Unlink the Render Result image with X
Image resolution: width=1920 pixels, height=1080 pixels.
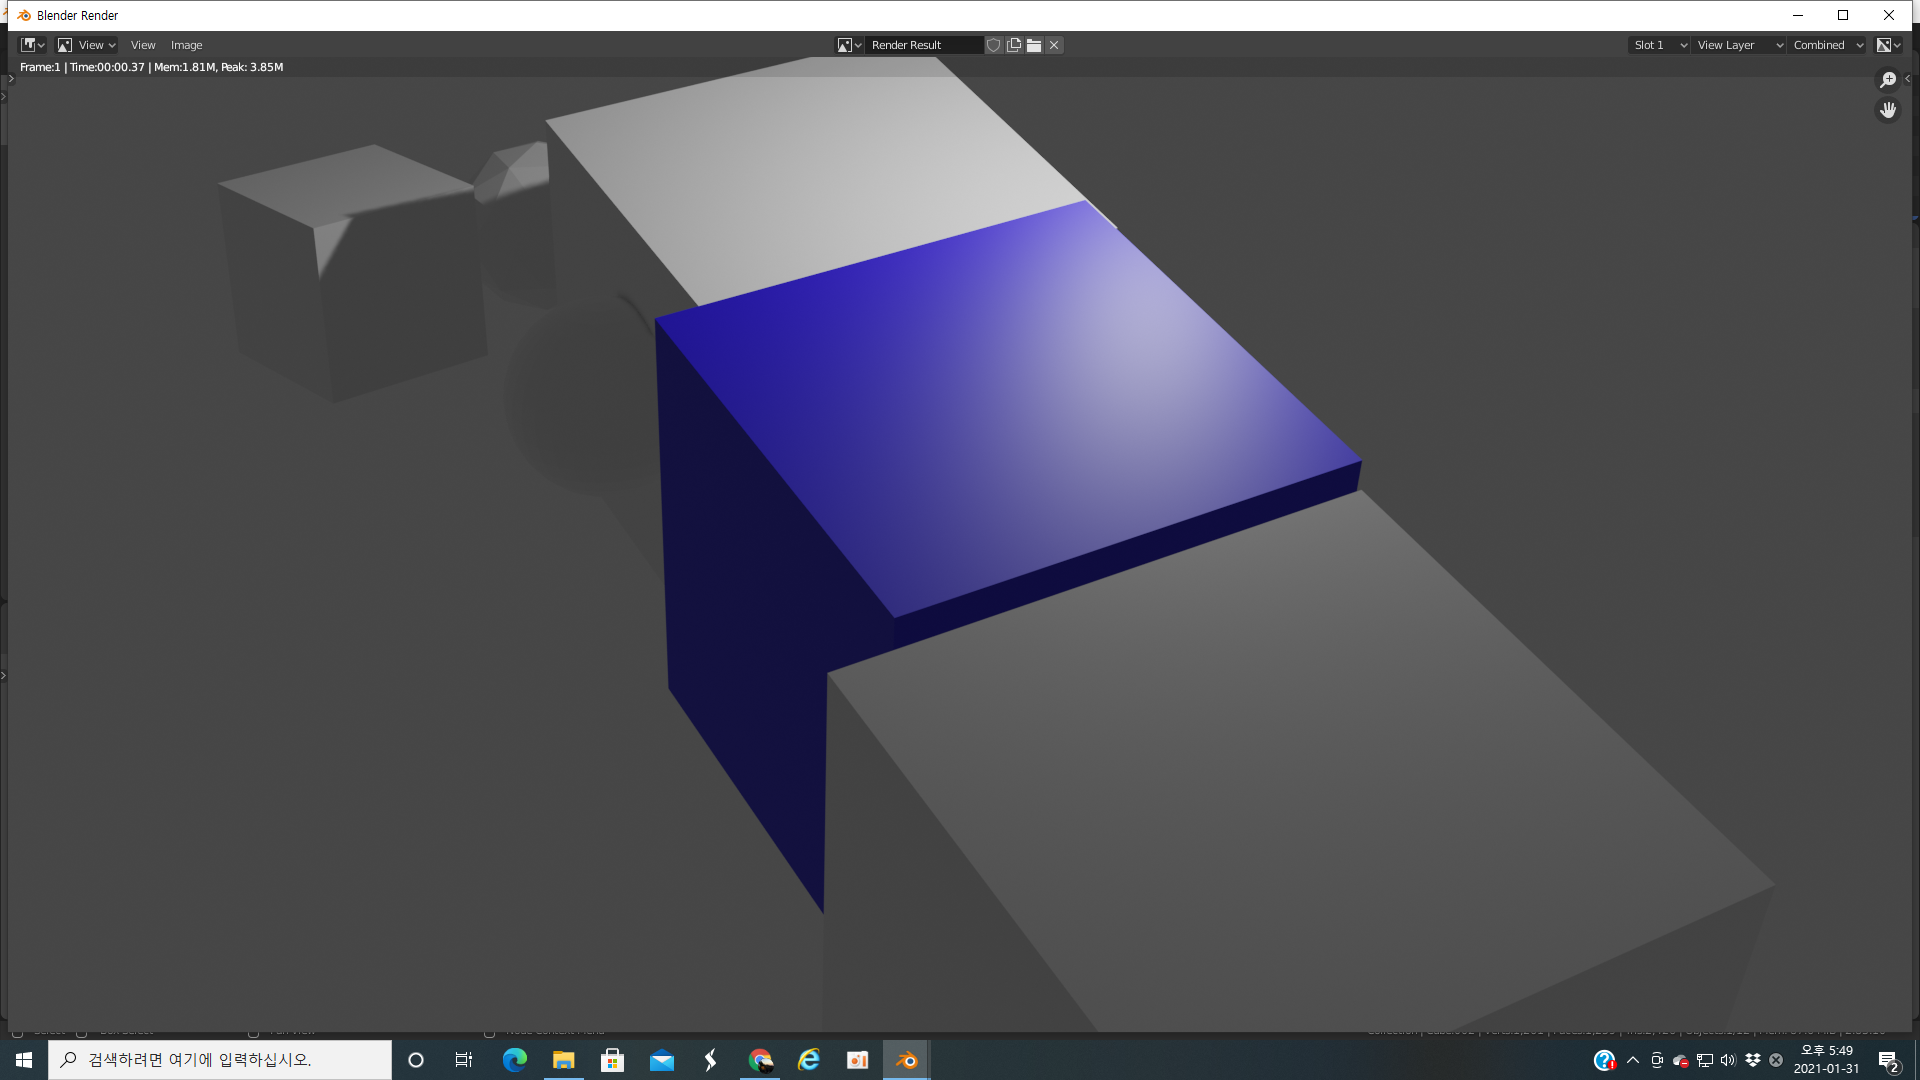tap(1054, 45)
